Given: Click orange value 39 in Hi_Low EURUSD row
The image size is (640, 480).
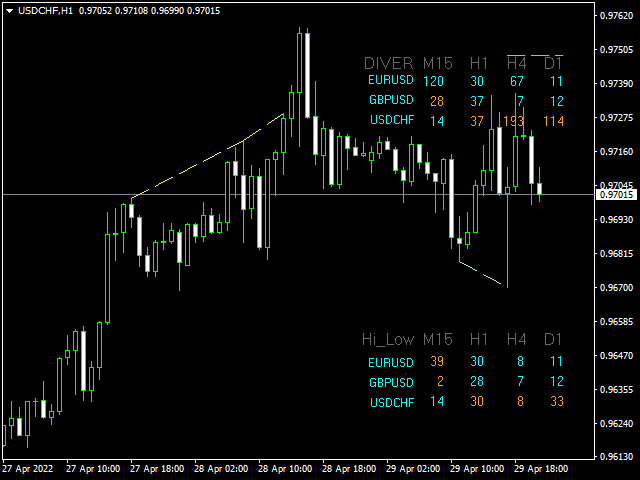Looking at the screenshot, I should pos(437,361).
